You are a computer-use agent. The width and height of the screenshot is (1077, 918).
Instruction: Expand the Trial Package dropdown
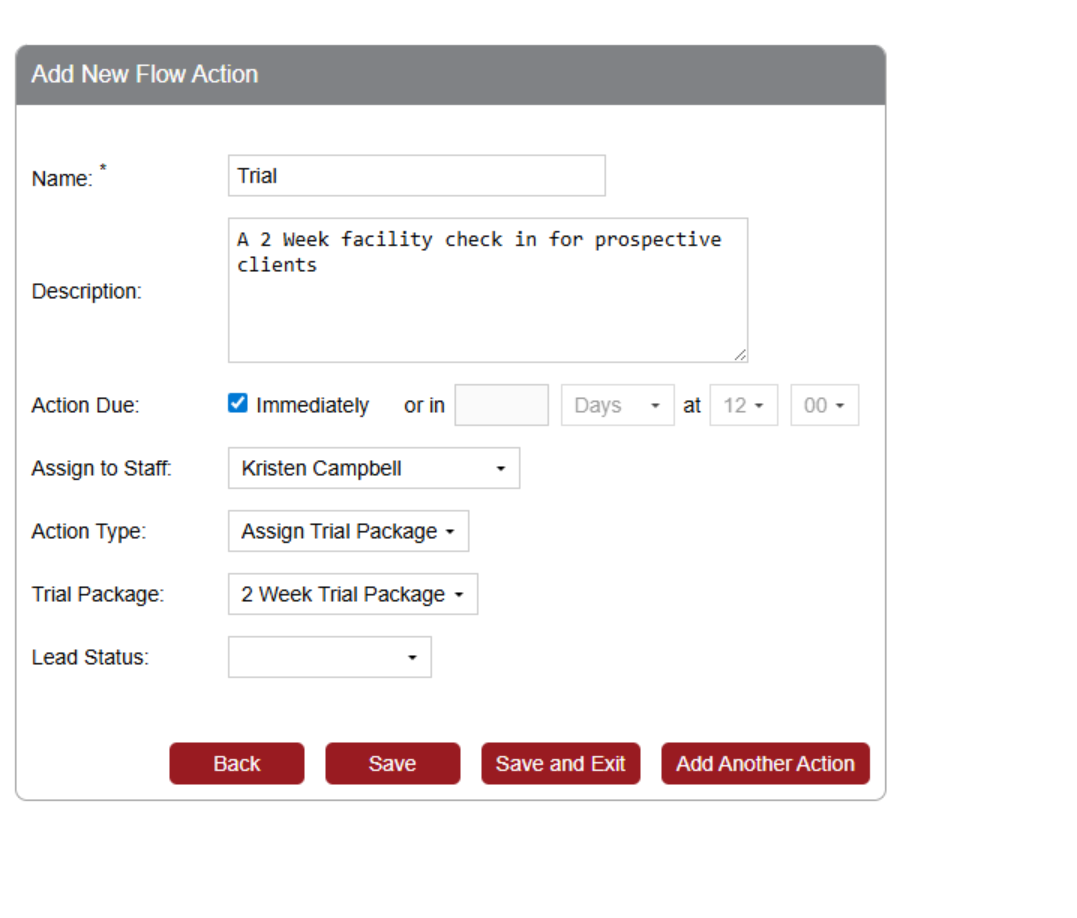click(352, 594)
